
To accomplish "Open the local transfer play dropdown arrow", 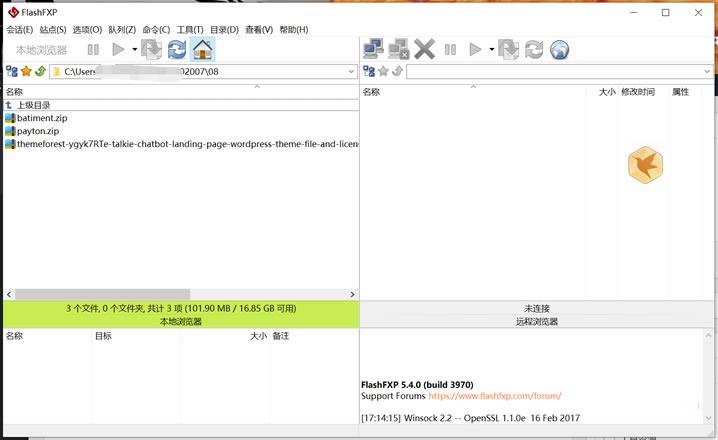I will [x=135, y=49].
